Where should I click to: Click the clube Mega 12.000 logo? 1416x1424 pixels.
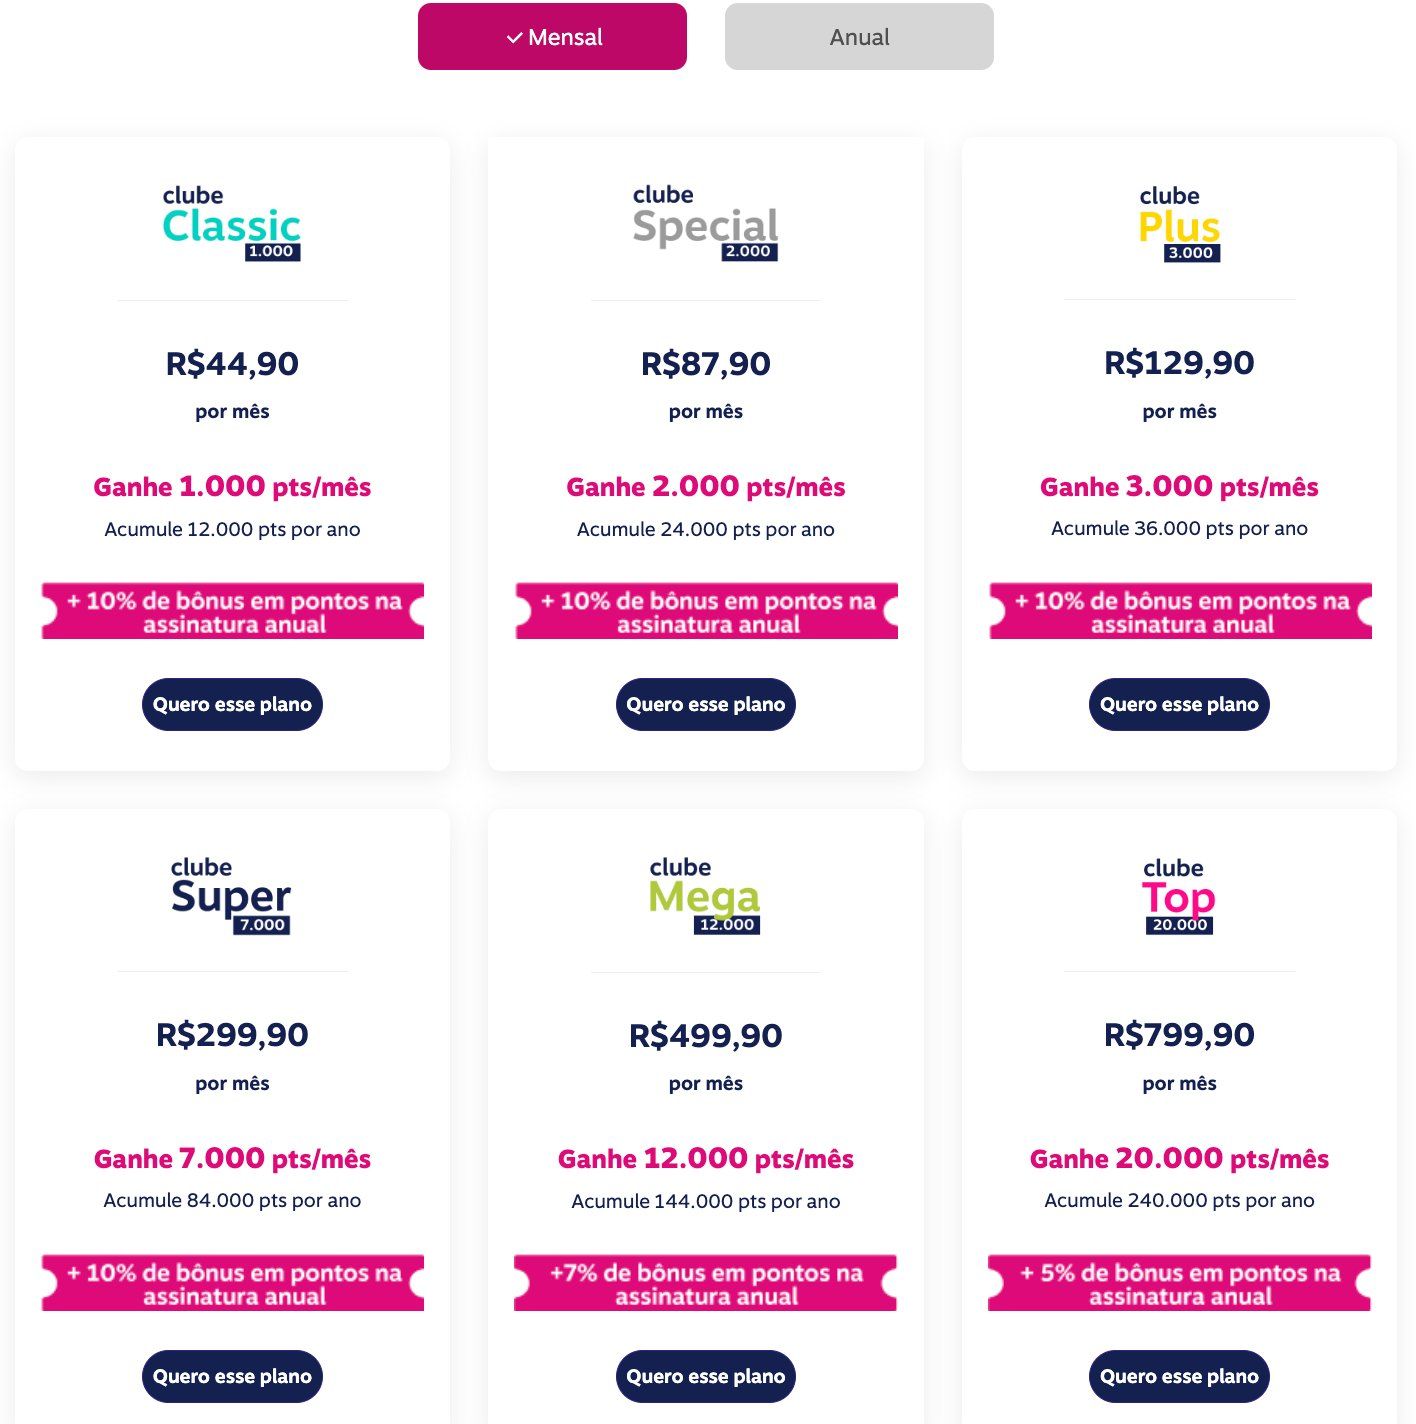point(705,895)
